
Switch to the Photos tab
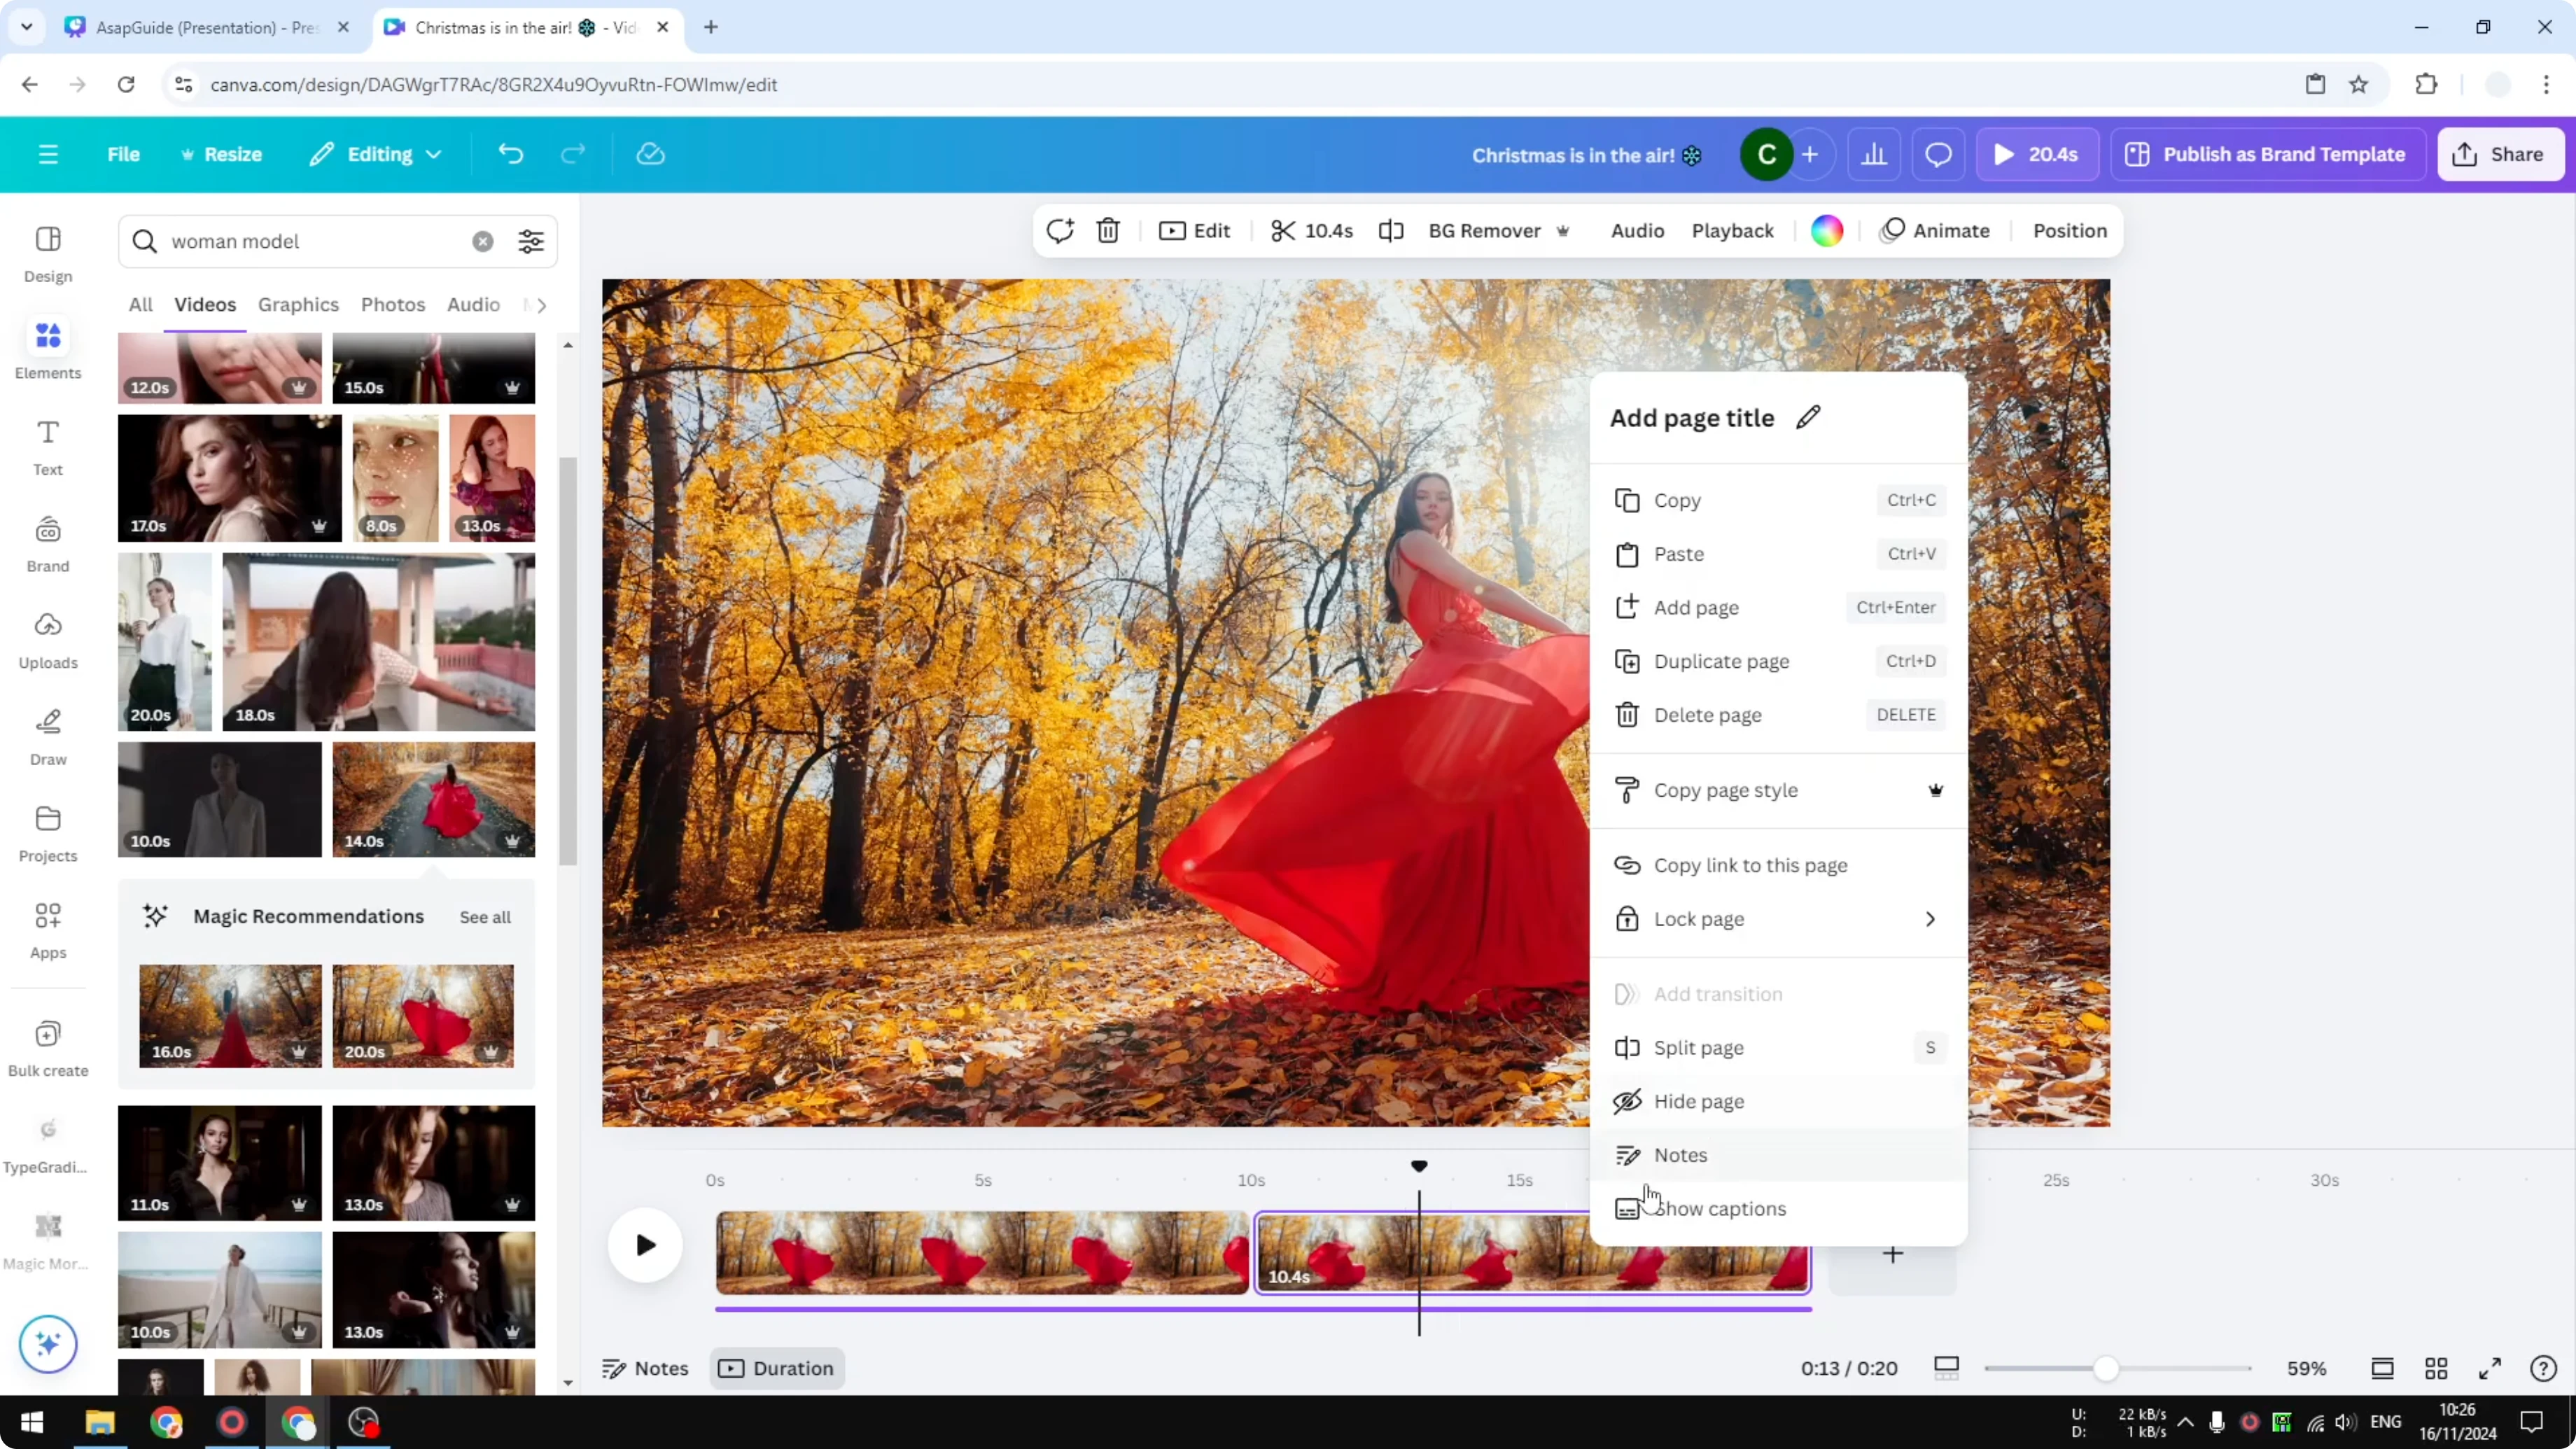tap(393, 304)
